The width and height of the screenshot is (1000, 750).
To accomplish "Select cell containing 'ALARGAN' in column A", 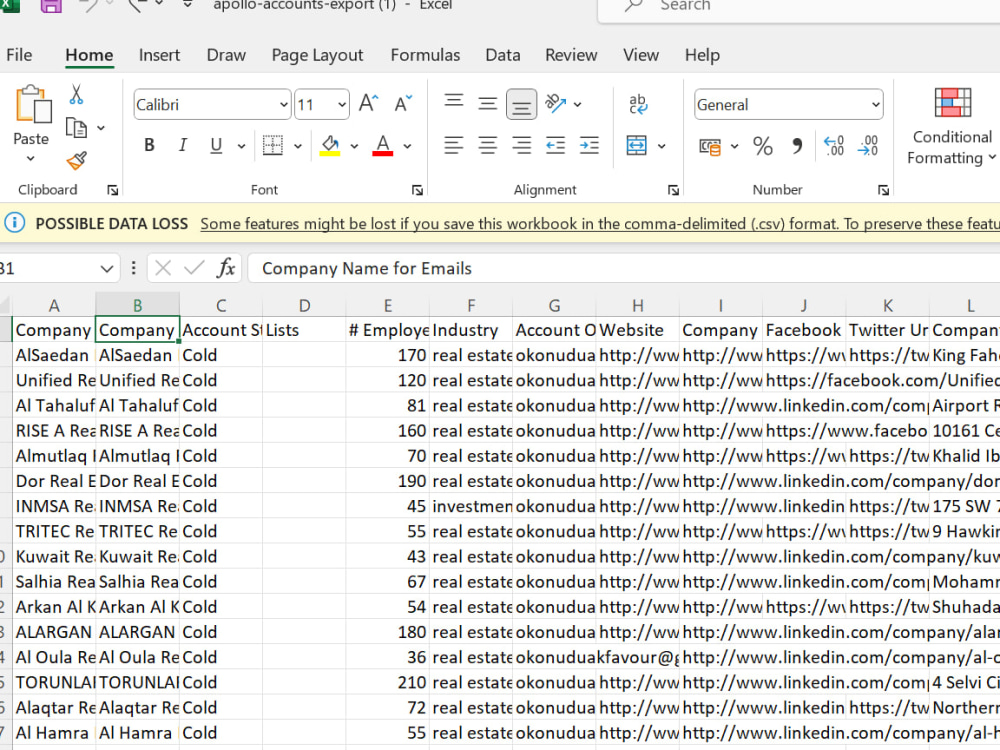I will click(x=54, y=632).
